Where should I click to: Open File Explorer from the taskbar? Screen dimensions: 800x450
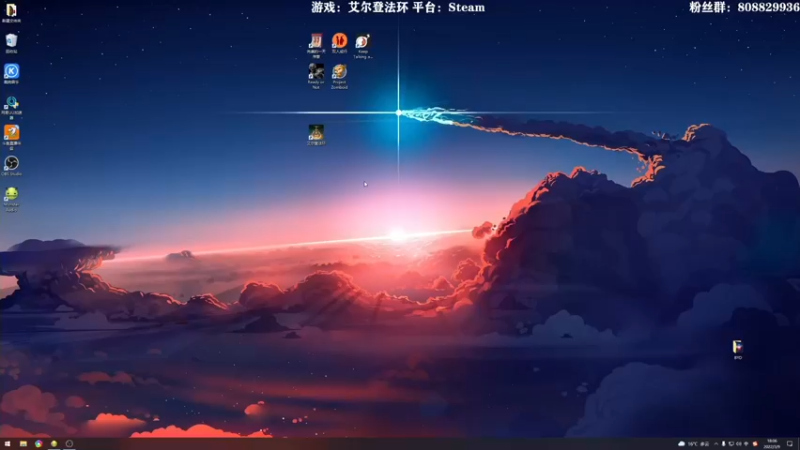pos(23,444)
